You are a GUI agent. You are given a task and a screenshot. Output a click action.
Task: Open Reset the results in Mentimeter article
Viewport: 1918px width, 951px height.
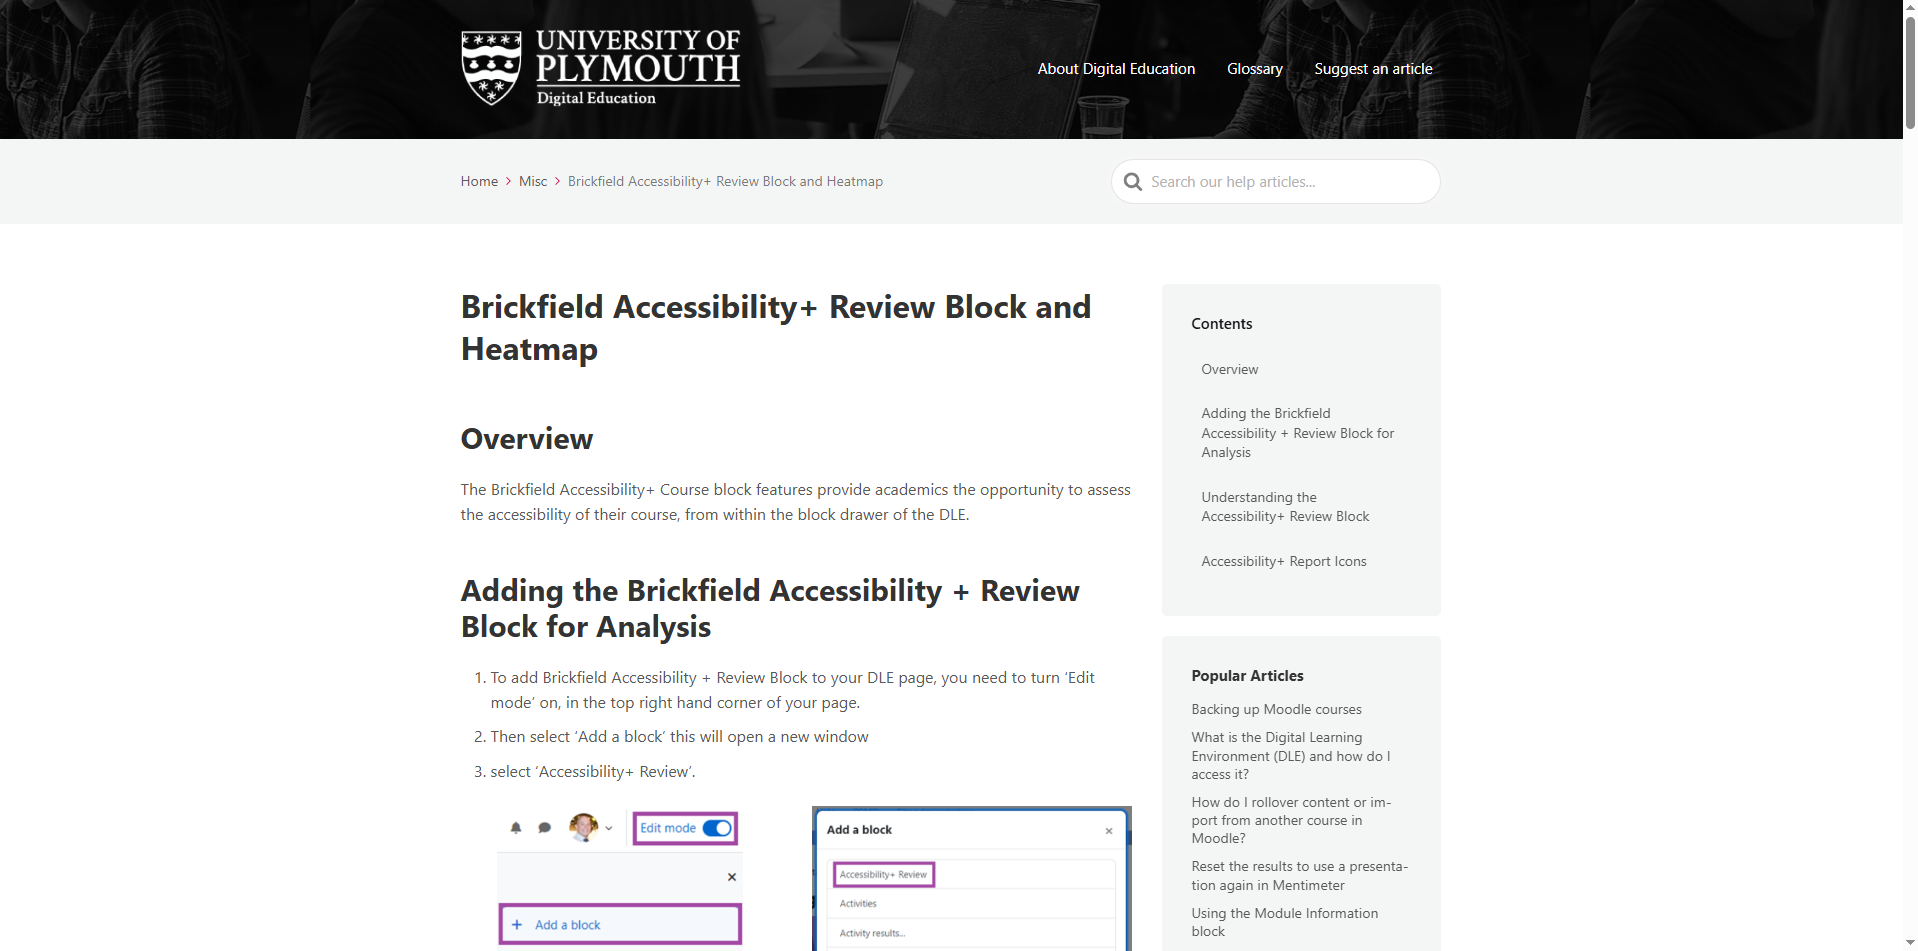tap(1299, 876)
